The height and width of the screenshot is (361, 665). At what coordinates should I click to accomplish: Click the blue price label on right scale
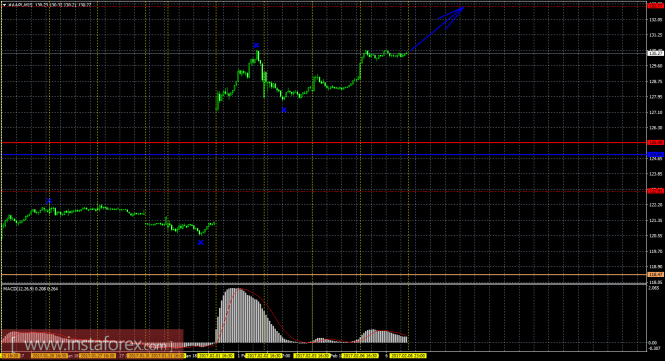coord(656,155)
